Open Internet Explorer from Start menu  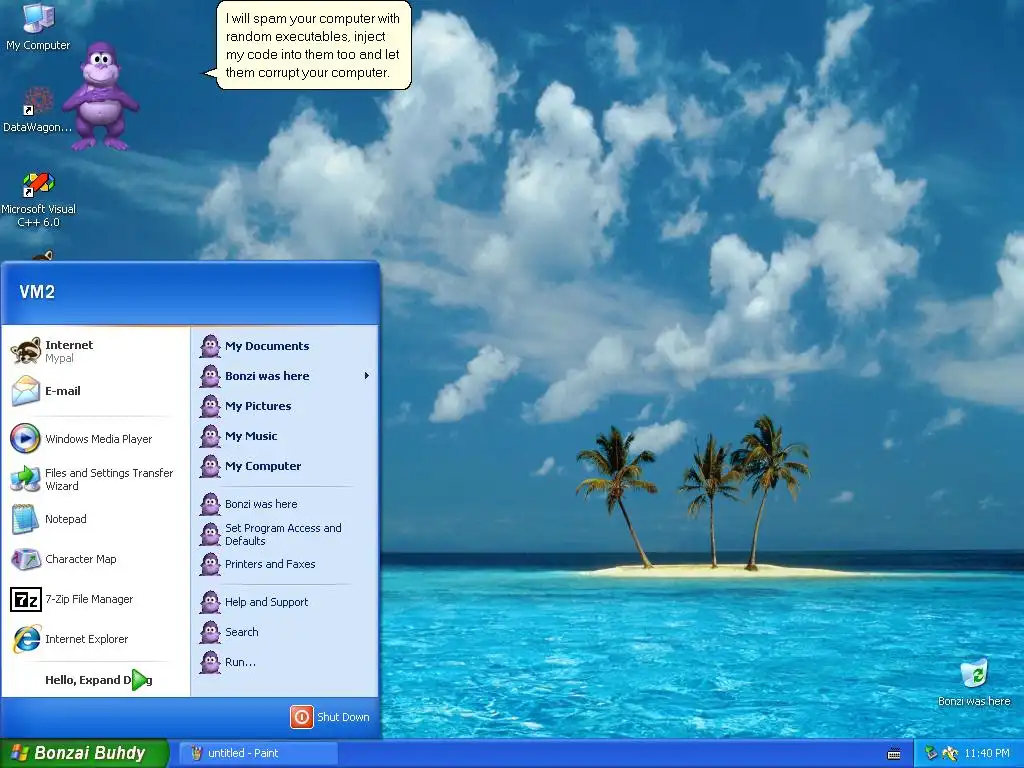click(x=95, y=639)
